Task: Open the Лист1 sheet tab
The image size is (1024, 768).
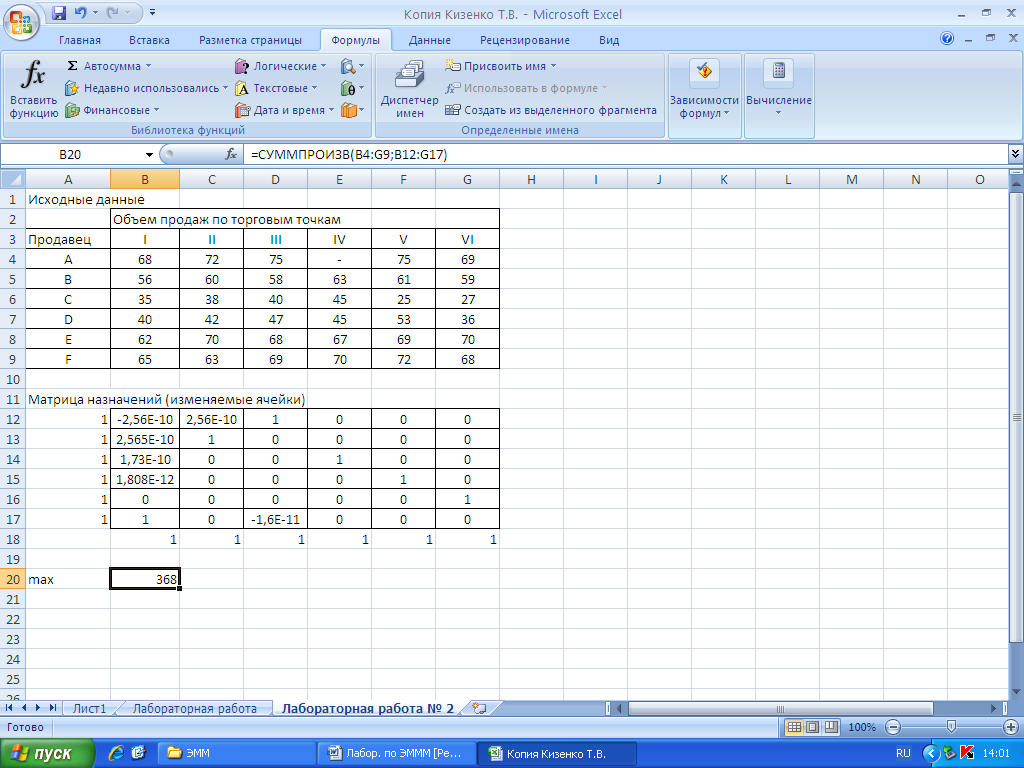Action: point(89,708)
